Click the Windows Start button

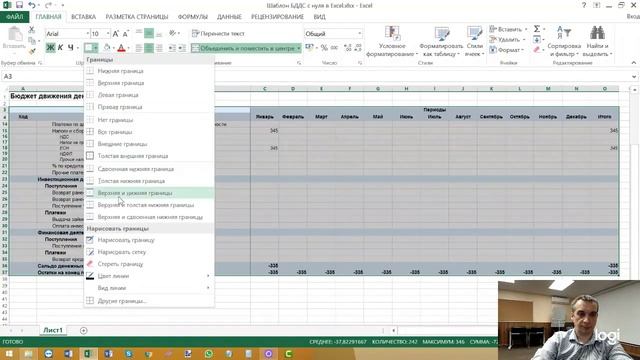pos(9,353)
